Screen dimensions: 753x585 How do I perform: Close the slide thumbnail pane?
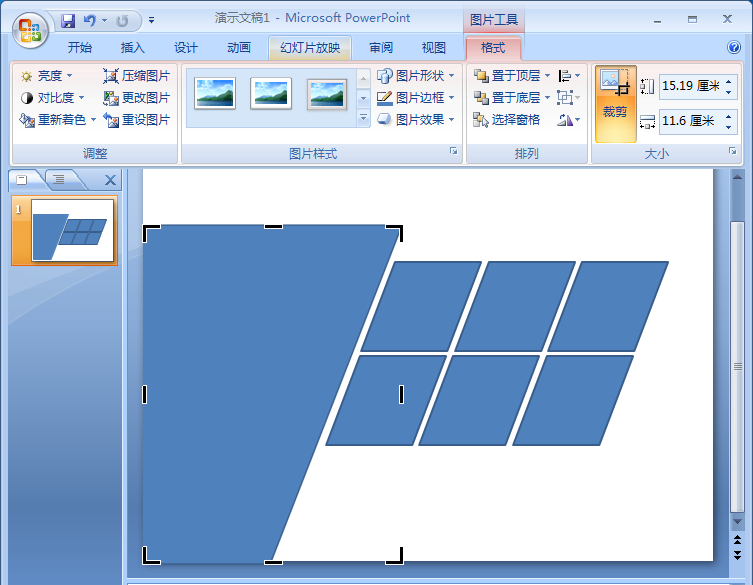tap(110, 180)
